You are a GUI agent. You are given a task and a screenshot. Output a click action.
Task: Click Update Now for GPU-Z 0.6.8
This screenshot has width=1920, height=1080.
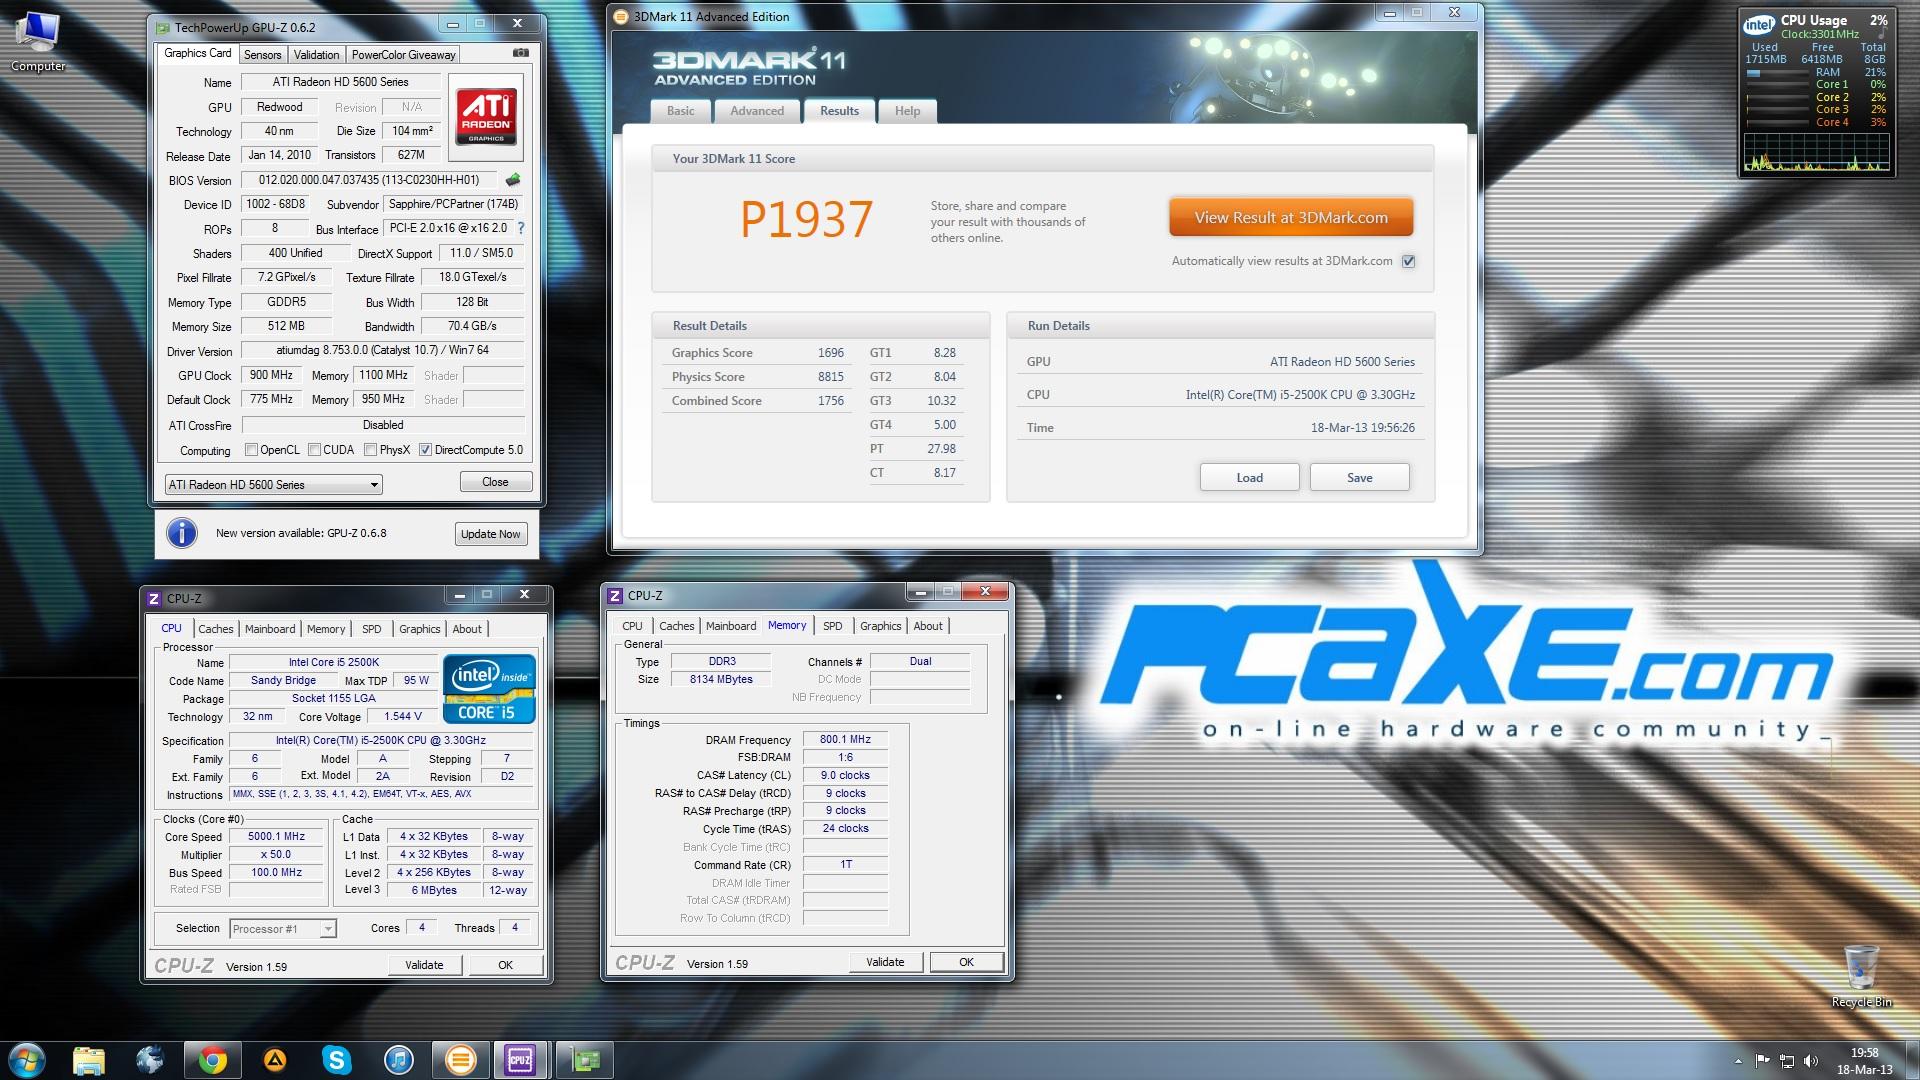click(490, 534)
